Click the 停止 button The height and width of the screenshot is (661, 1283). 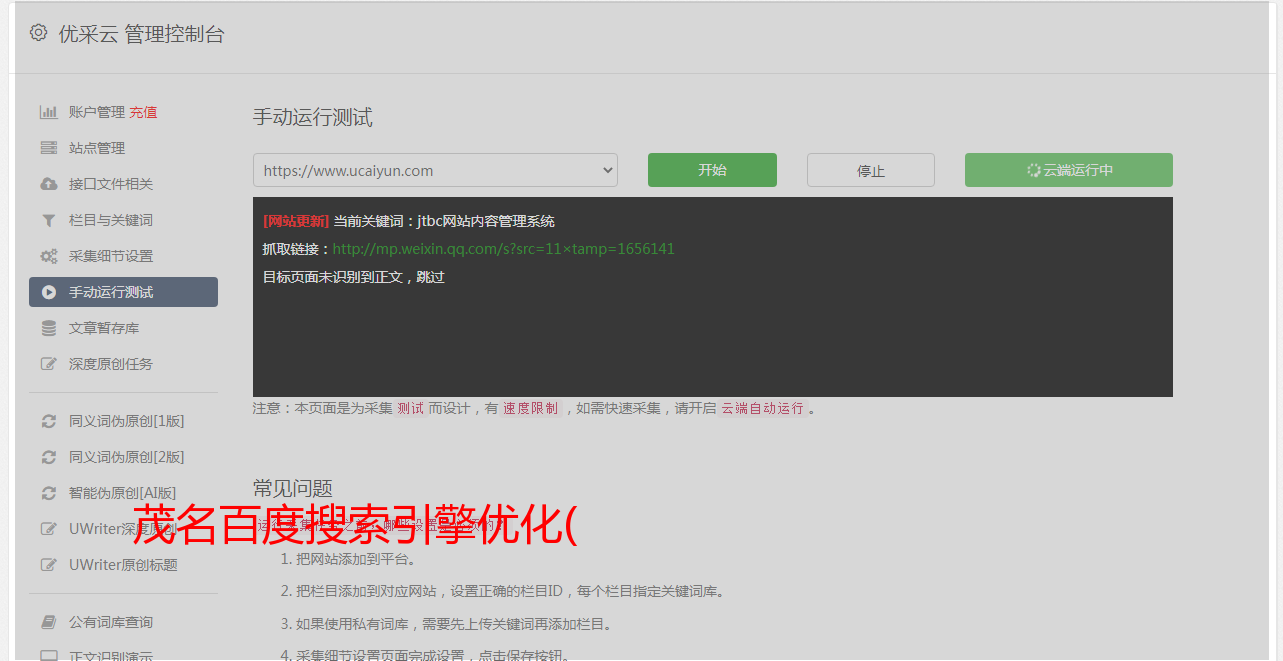pos(871,170)
